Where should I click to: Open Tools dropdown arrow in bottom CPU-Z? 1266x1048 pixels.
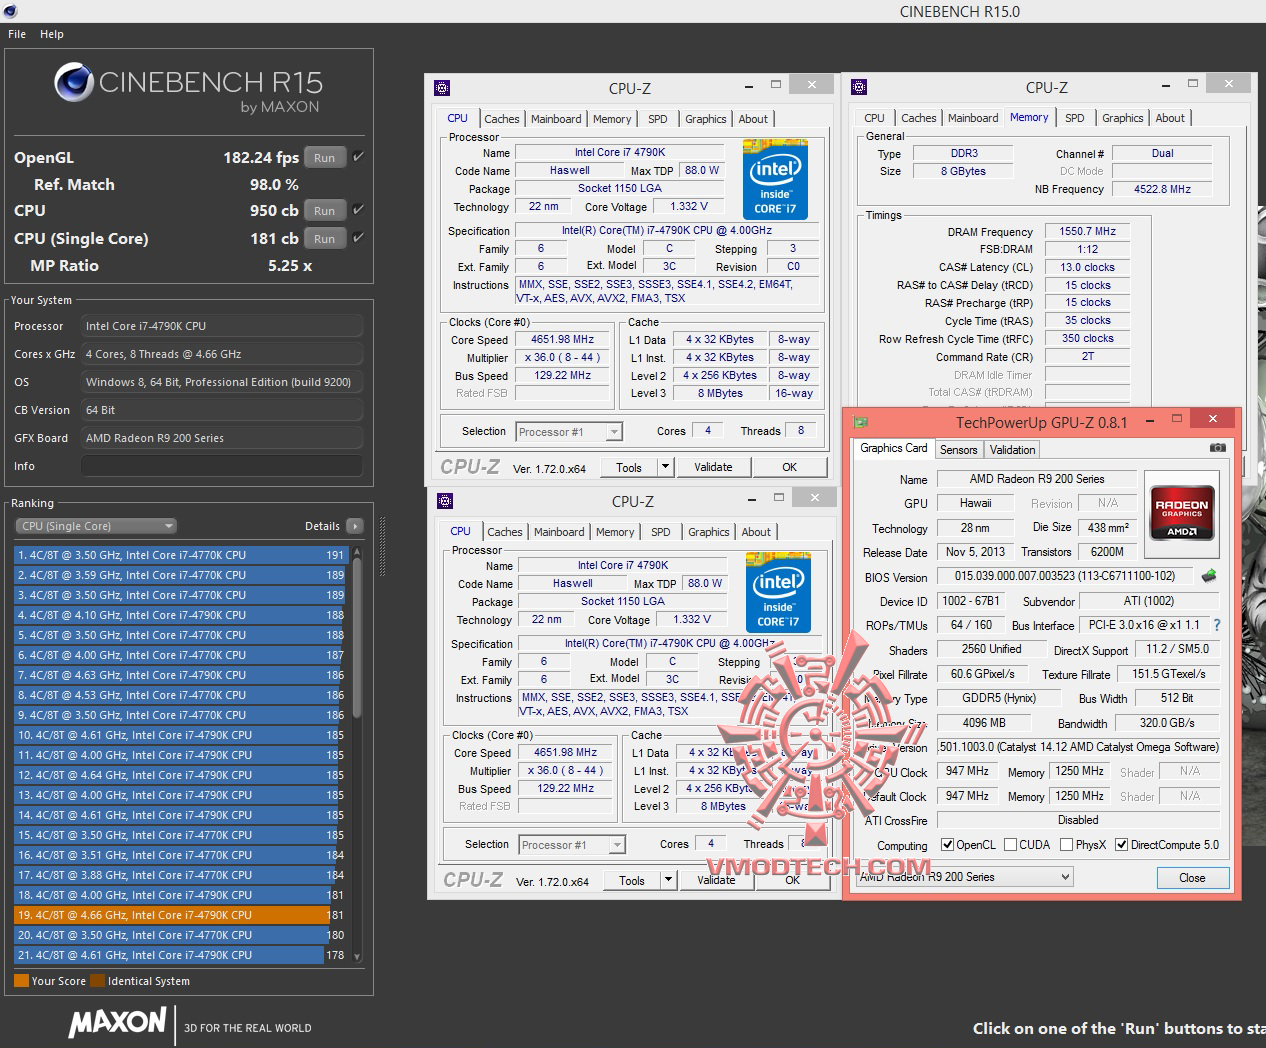pyautogui.click(x=668, y=880)
